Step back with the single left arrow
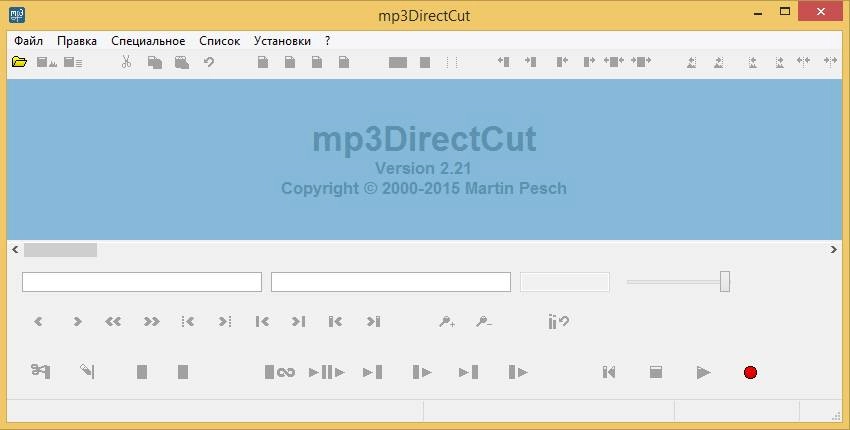Screen dimensions: 850x430 tap(38, 322)
